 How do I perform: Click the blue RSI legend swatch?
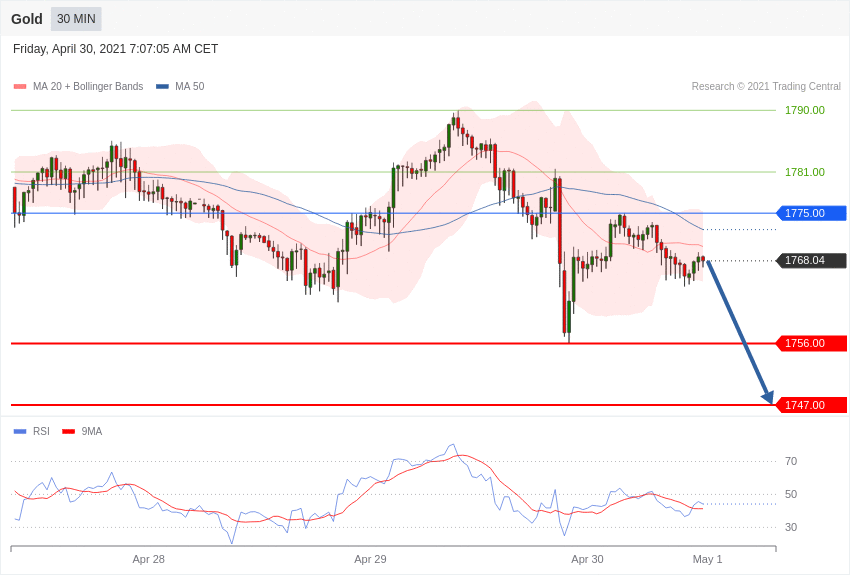tap(20, 432)
